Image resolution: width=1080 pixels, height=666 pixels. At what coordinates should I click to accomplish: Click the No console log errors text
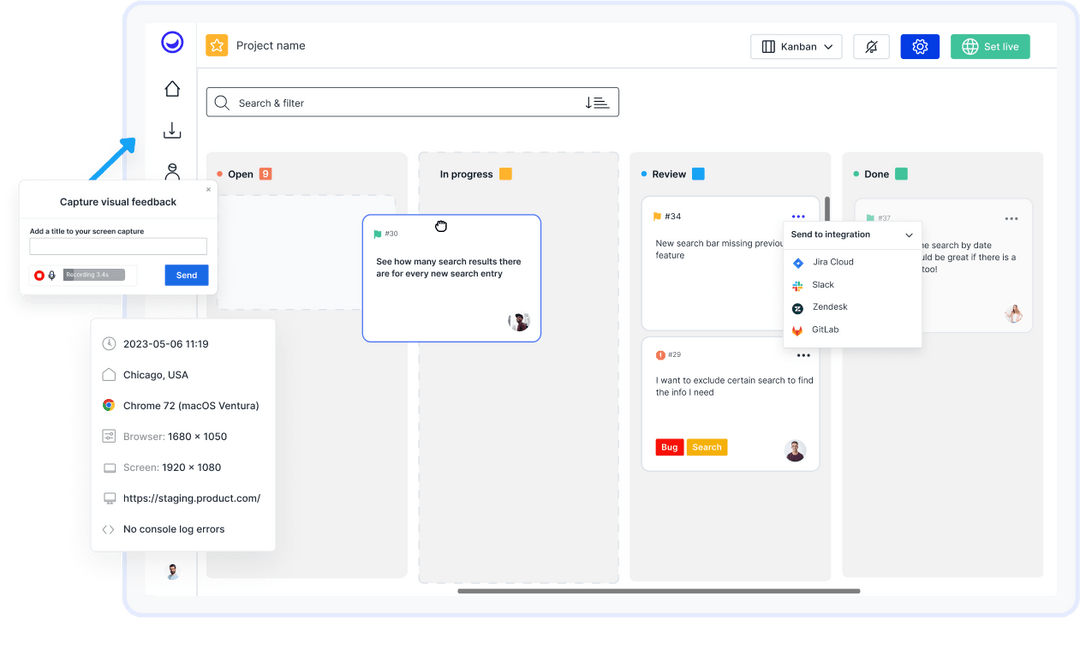[x=174, y=529]
